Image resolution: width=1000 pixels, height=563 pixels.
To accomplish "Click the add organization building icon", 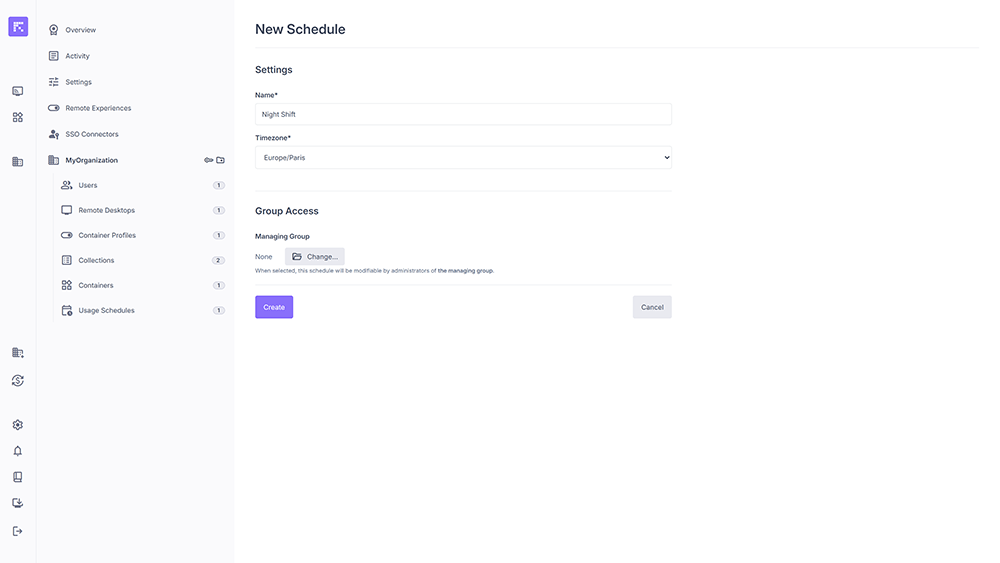I will coord(17,353).
